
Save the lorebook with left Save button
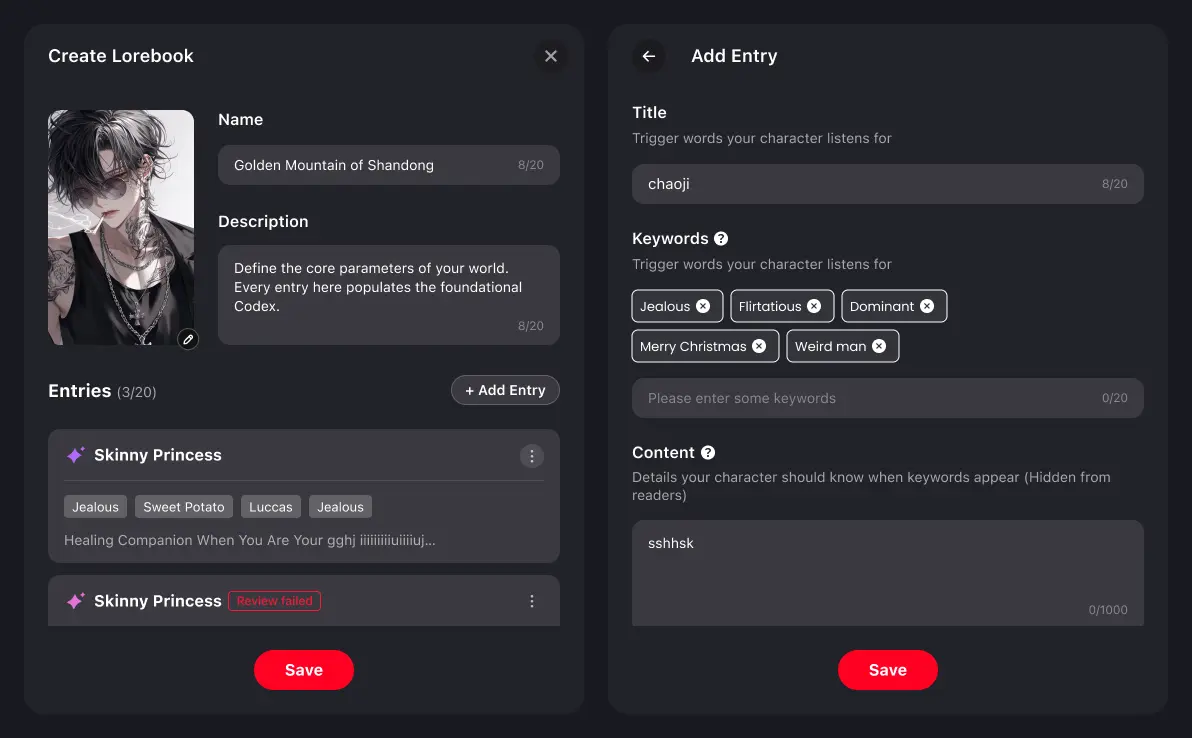point(304,670)
